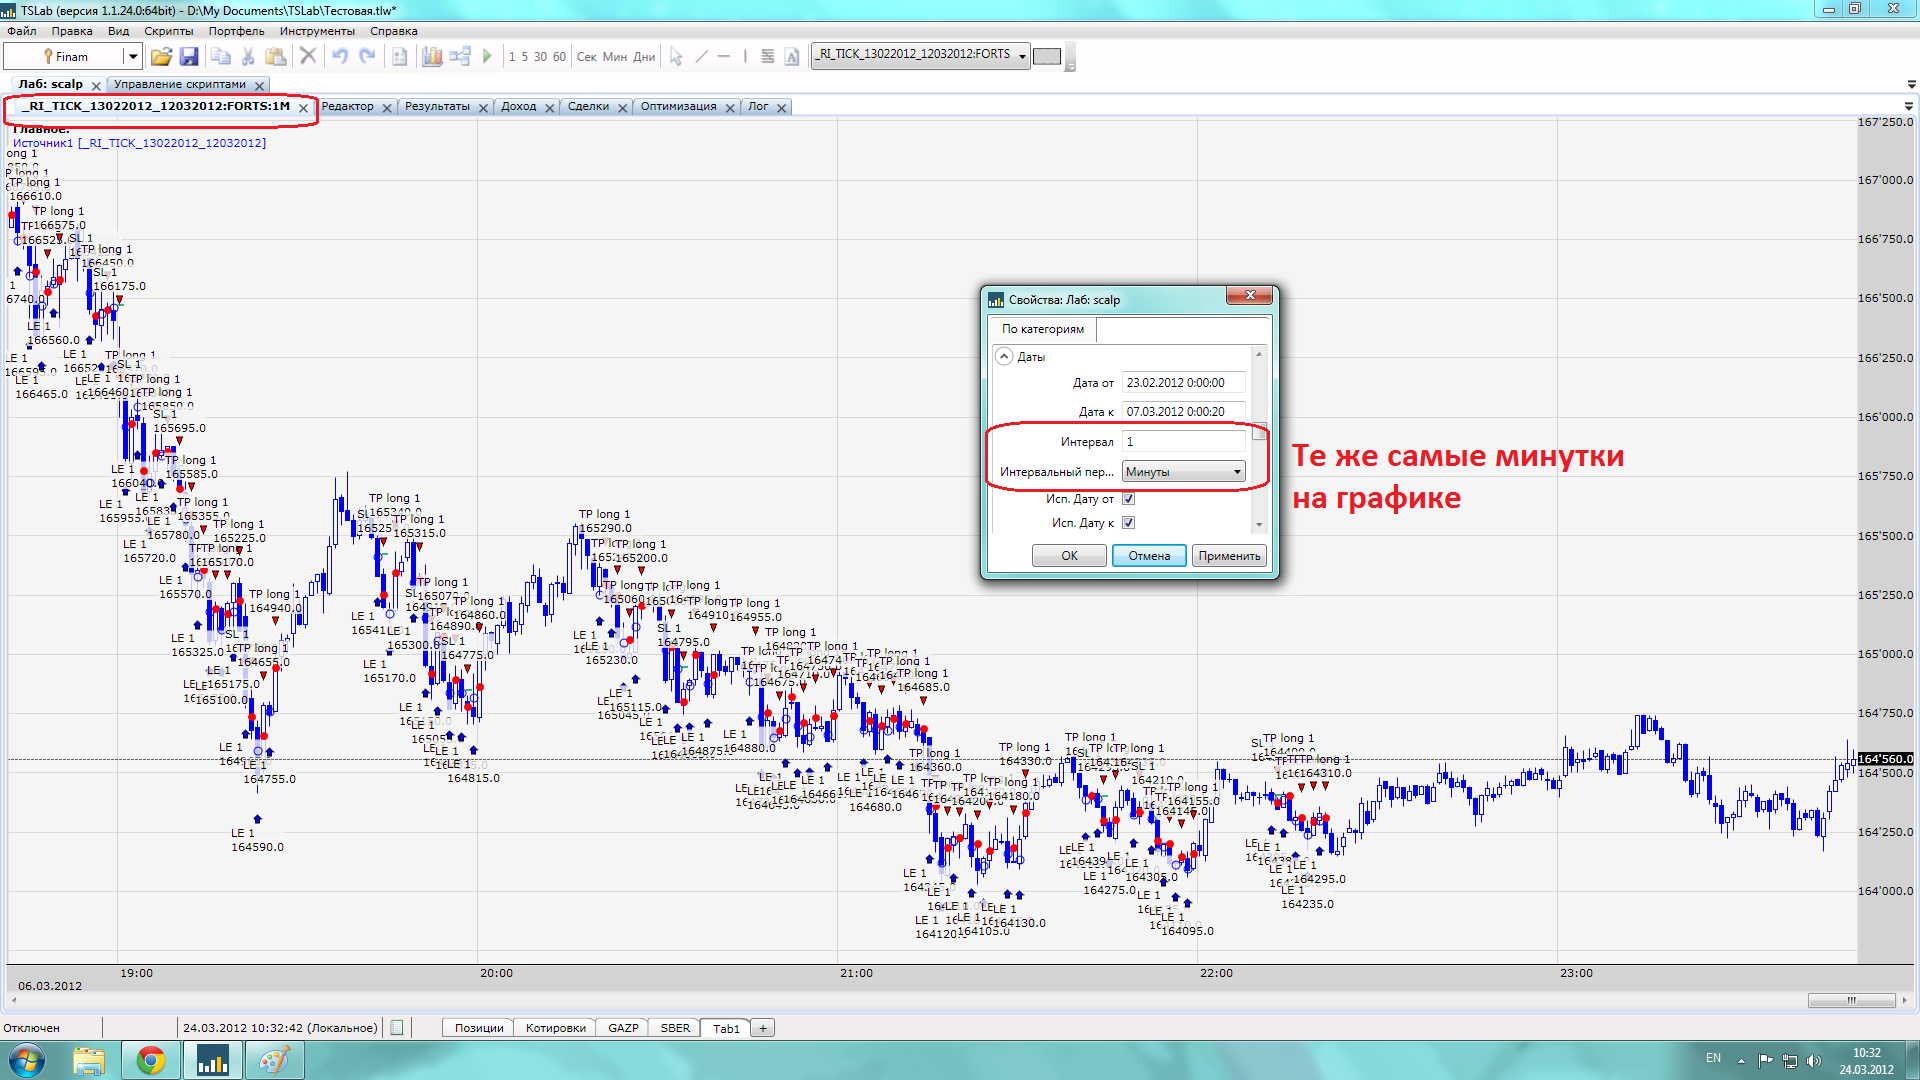Screen dimensions: 1920x1080
Task: Collapse the 'Даты' section expander
Action: click(x=1004, y=357)
